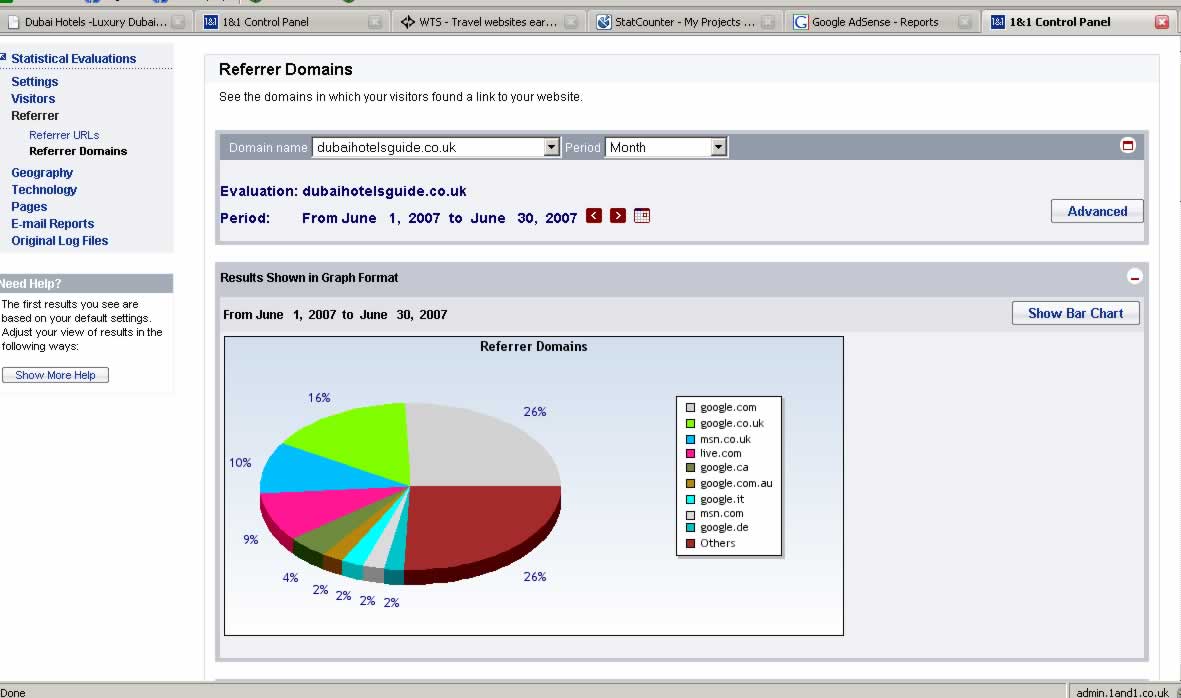
Task: Open Statistical Evaluations heading link
Action: pos(73,59)
